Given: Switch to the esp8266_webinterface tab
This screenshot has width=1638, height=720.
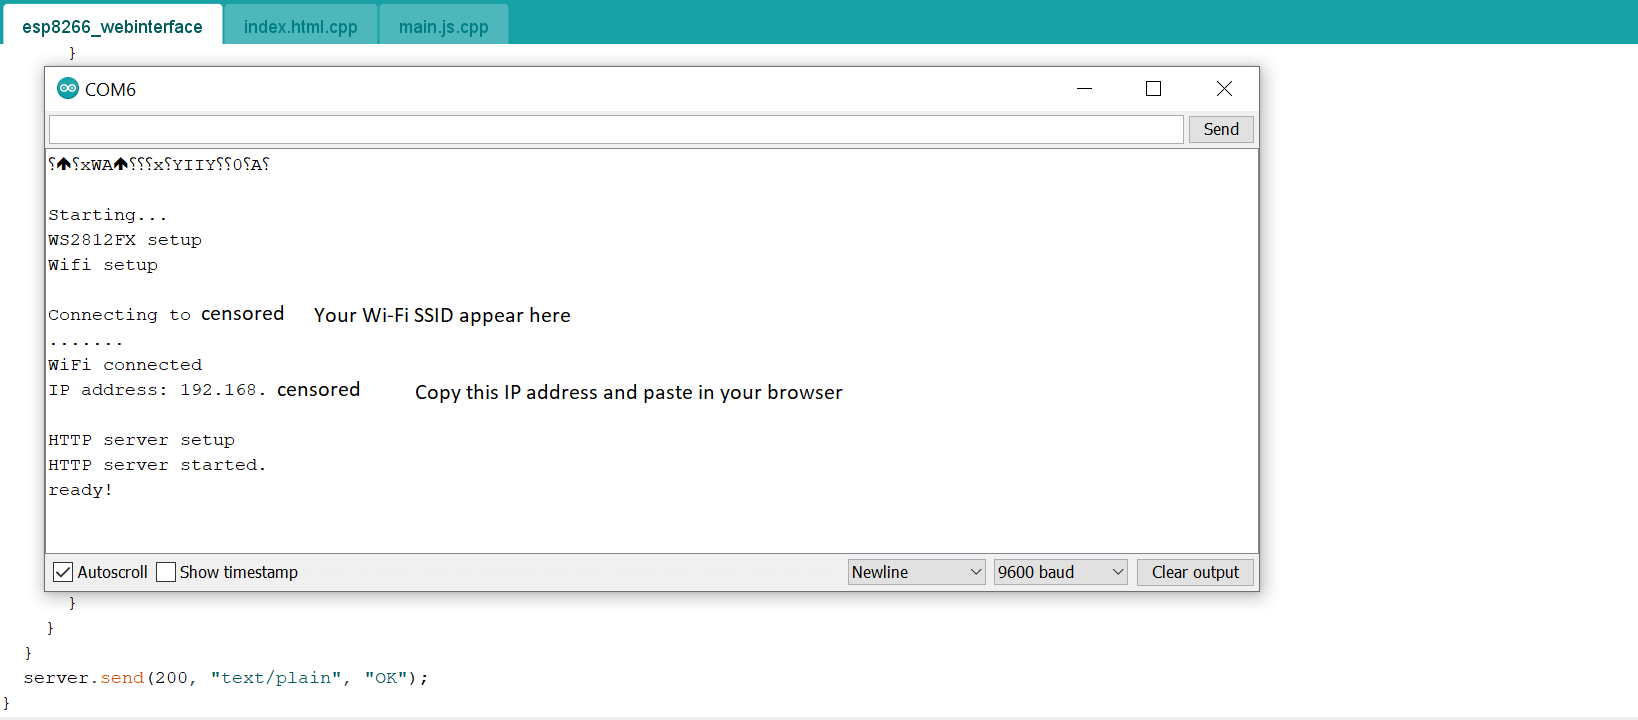Looking at the screenshot, I should pos(112,26).
